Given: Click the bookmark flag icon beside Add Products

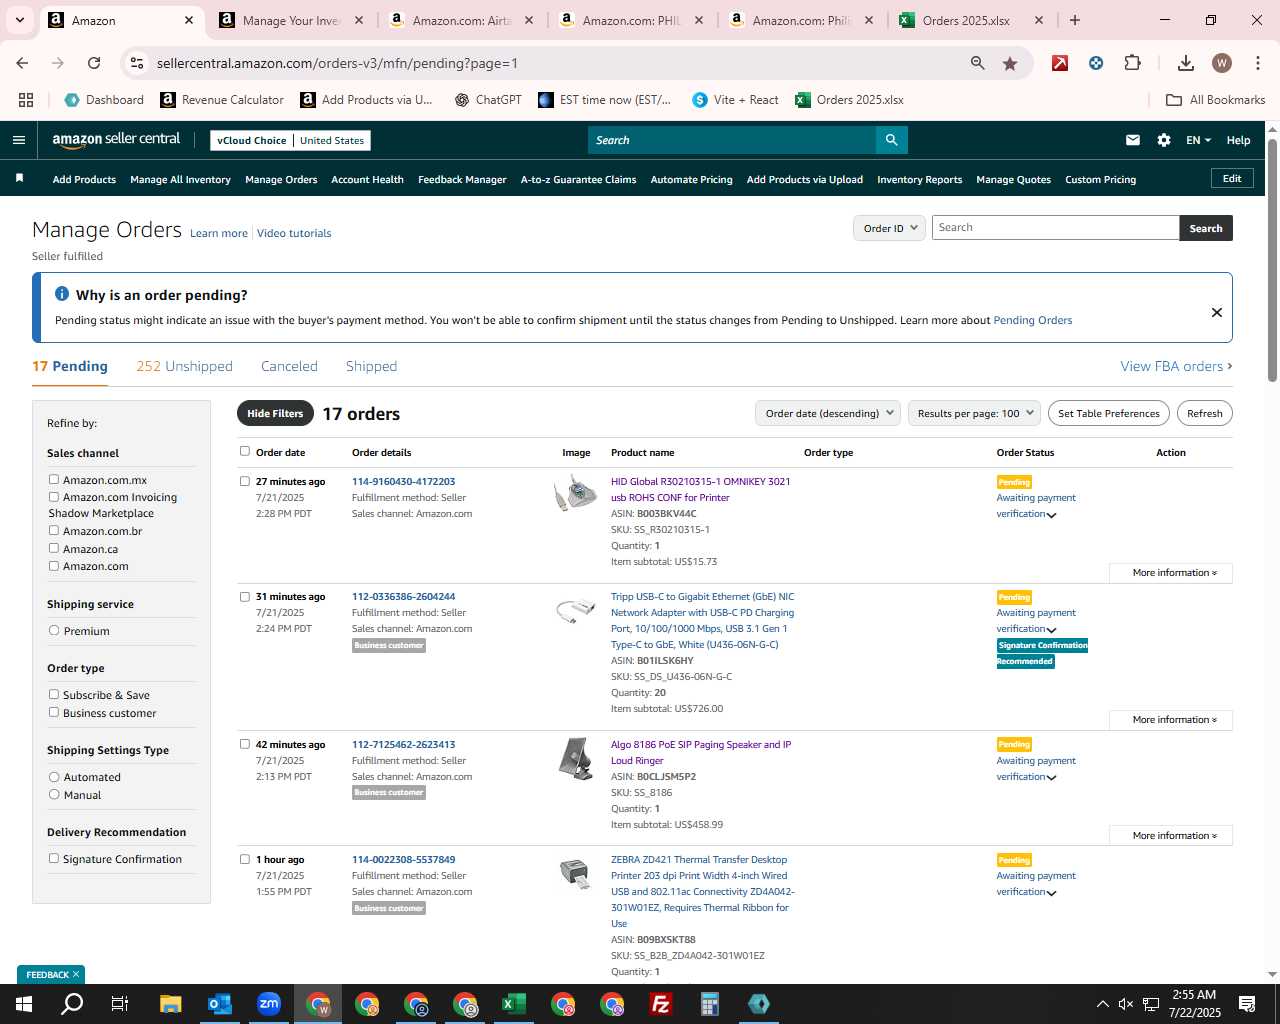Looking at the screenshot, I should pos(19,178).
